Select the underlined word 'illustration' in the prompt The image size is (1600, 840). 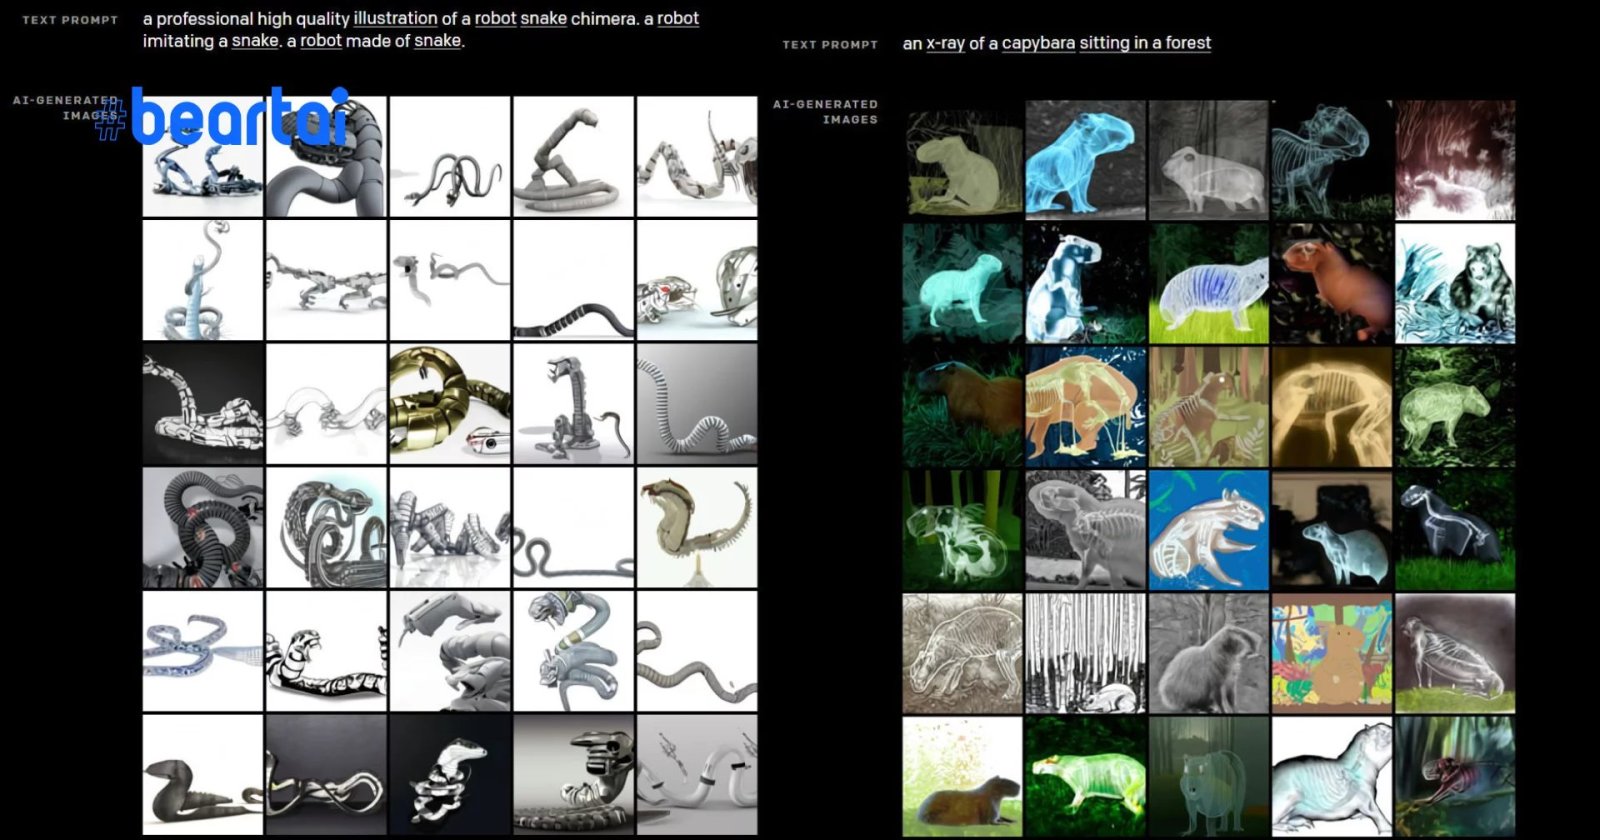coord(394,18)
